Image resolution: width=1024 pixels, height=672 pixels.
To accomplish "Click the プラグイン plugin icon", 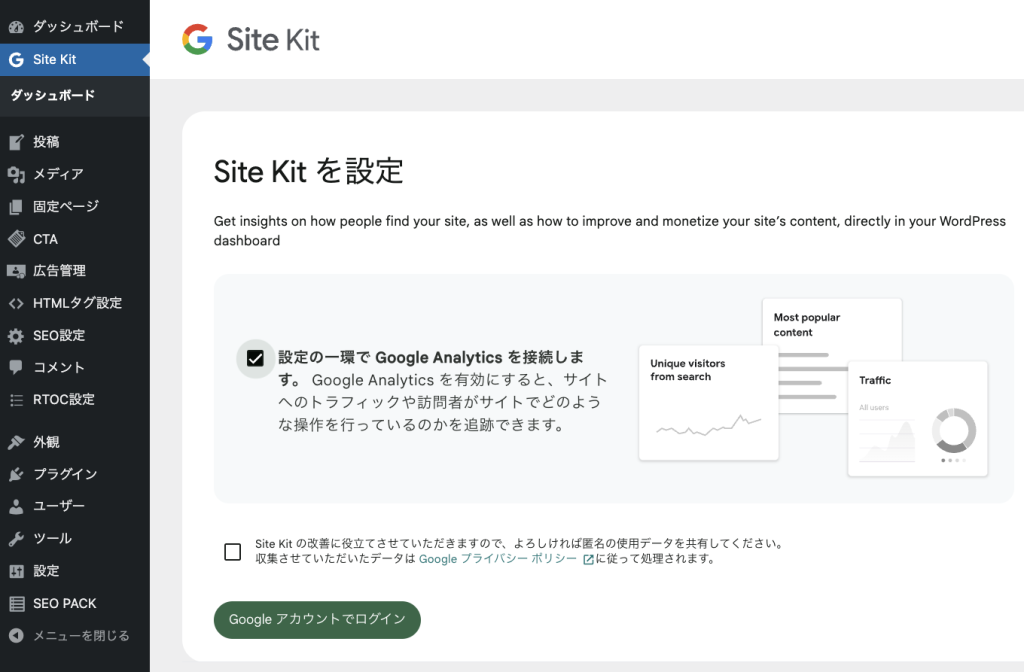I will pos(15,473).
